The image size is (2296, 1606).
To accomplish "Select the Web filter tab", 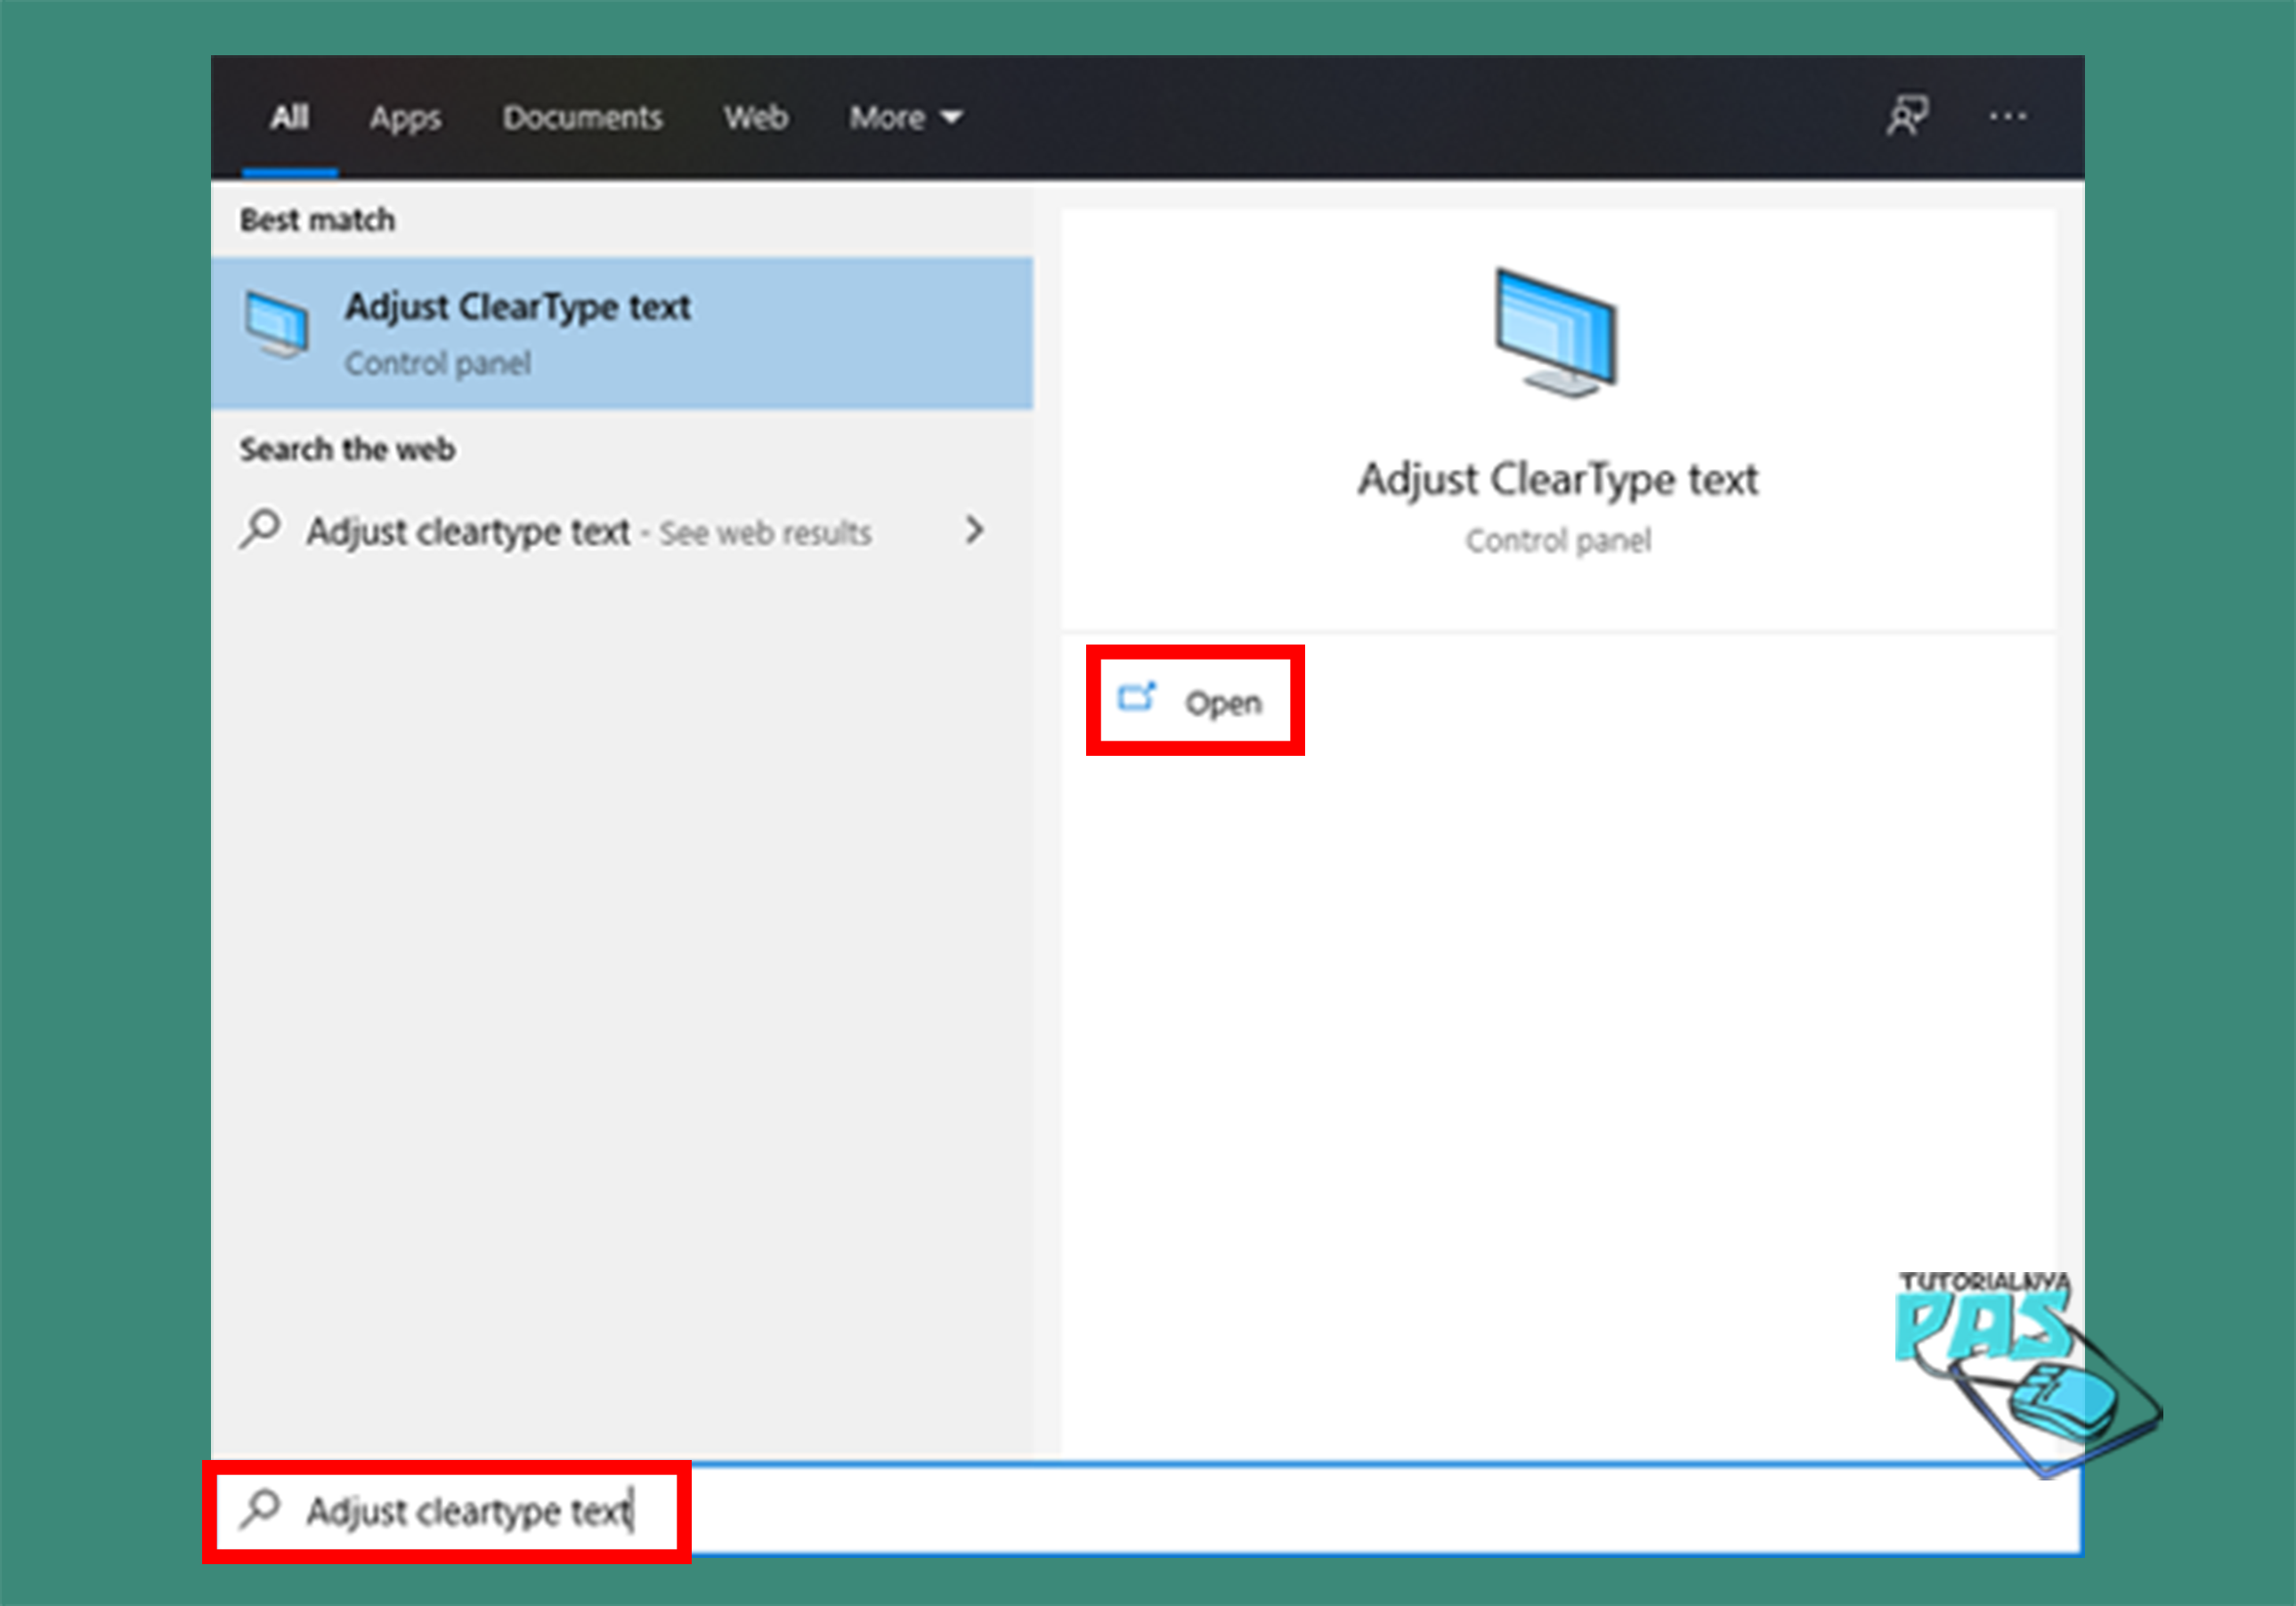I will pyautogui.click(x=756, y=118).
